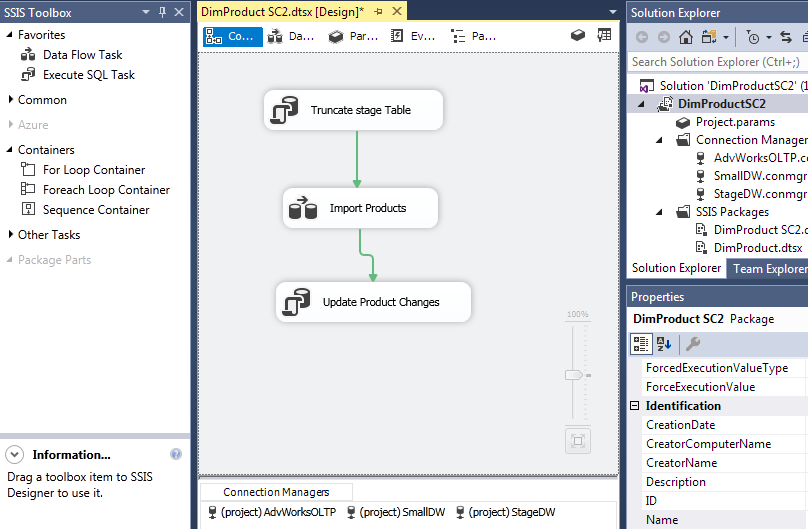Adjust the designer zoom slider handle
808x529 pixels.
[574, 374]
